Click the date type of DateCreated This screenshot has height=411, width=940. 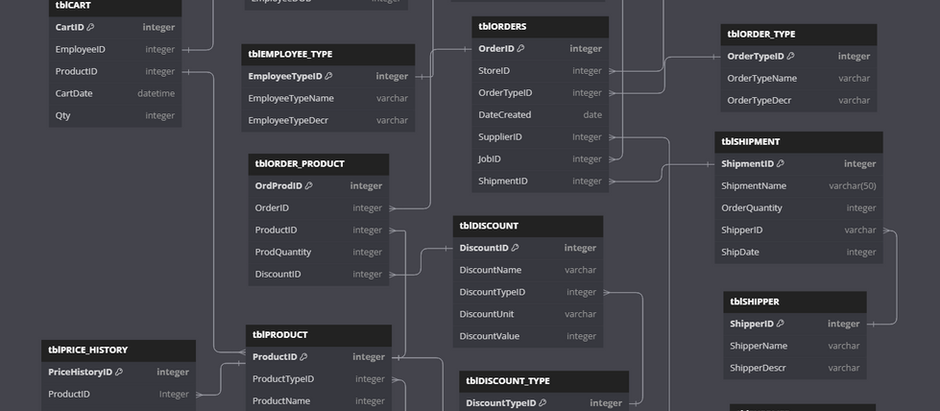(592, 115)
